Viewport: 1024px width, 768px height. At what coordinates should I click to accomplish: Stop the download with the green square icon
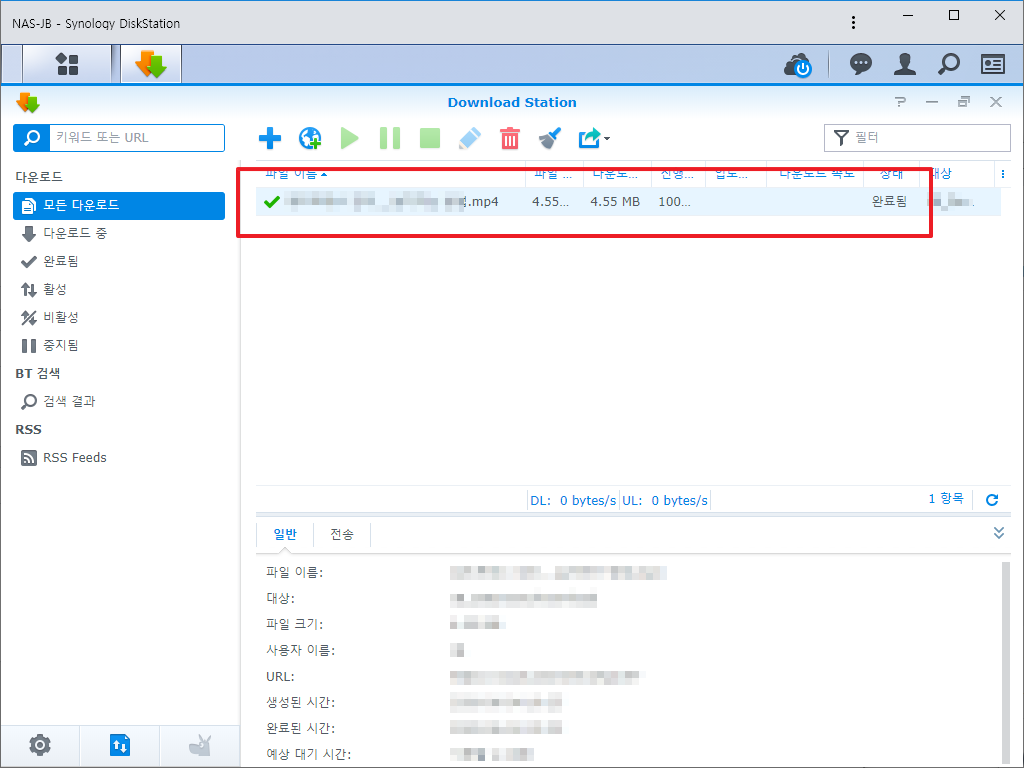point(430,138)
